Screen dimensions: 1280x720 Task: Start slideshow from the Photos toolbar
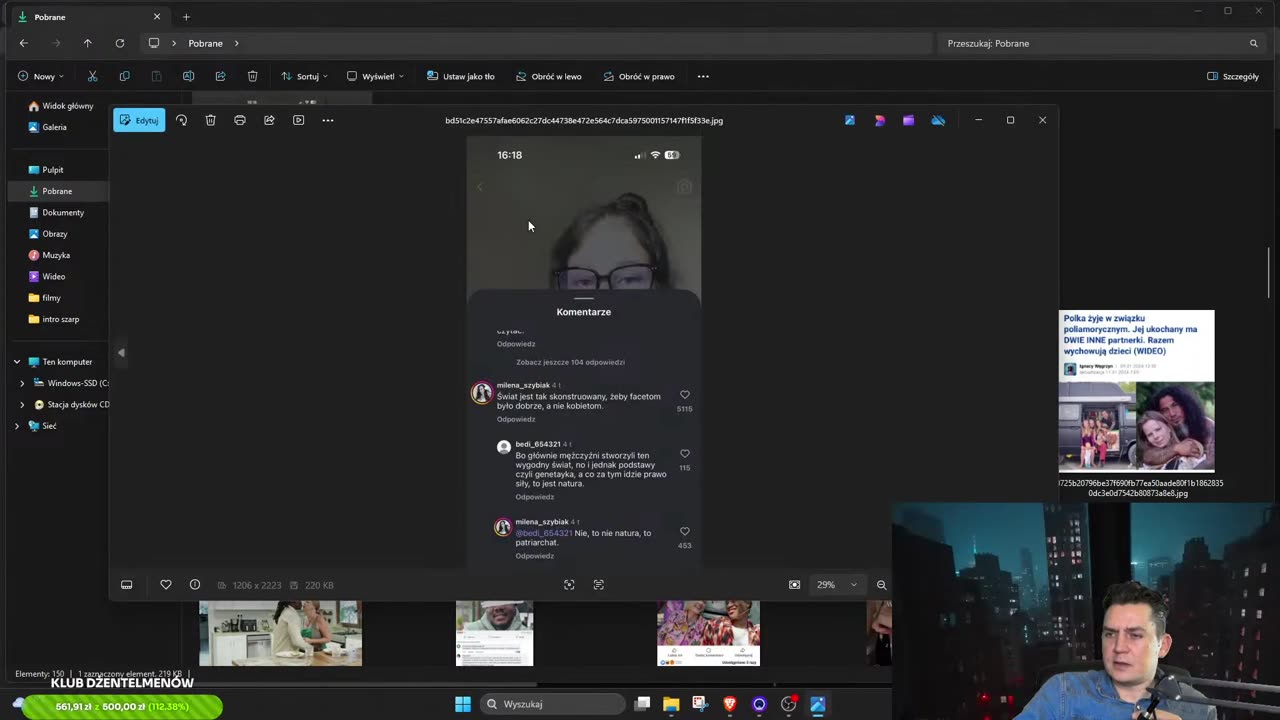click(298, 120)
